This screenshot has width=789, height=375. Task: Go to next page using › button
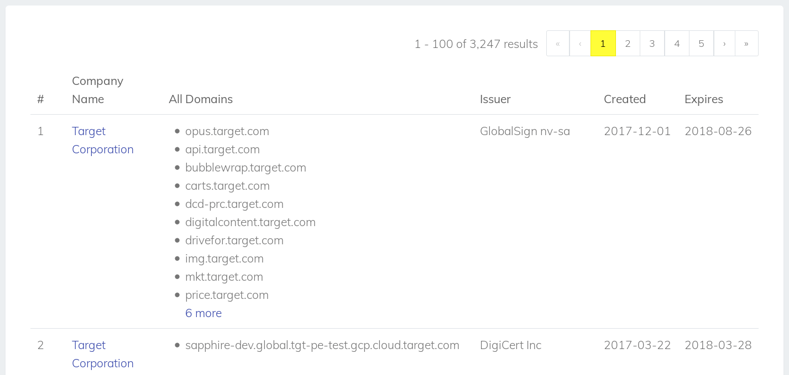725,44
